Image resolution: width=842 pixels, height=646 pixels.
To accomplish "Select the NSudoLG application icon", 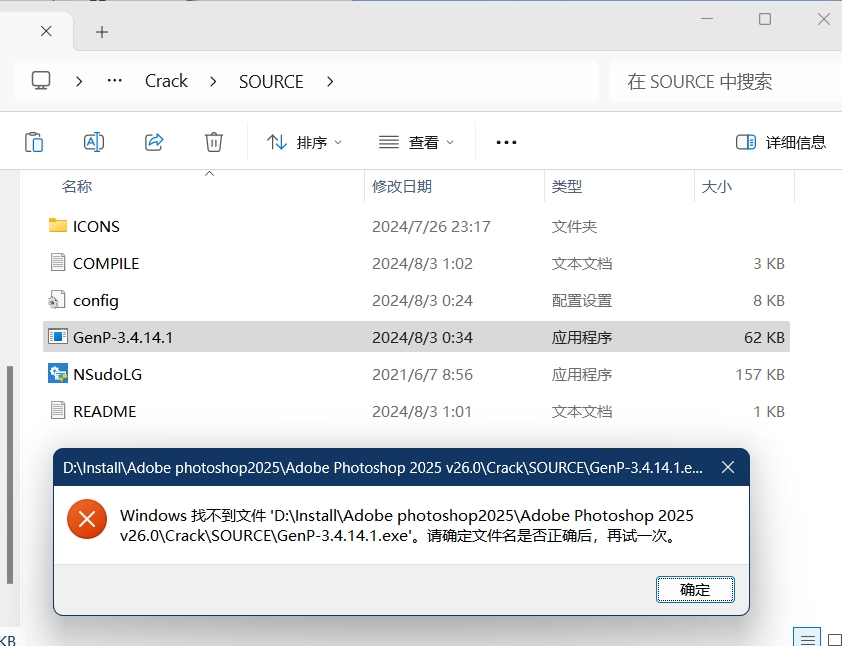I will (57, 374).
